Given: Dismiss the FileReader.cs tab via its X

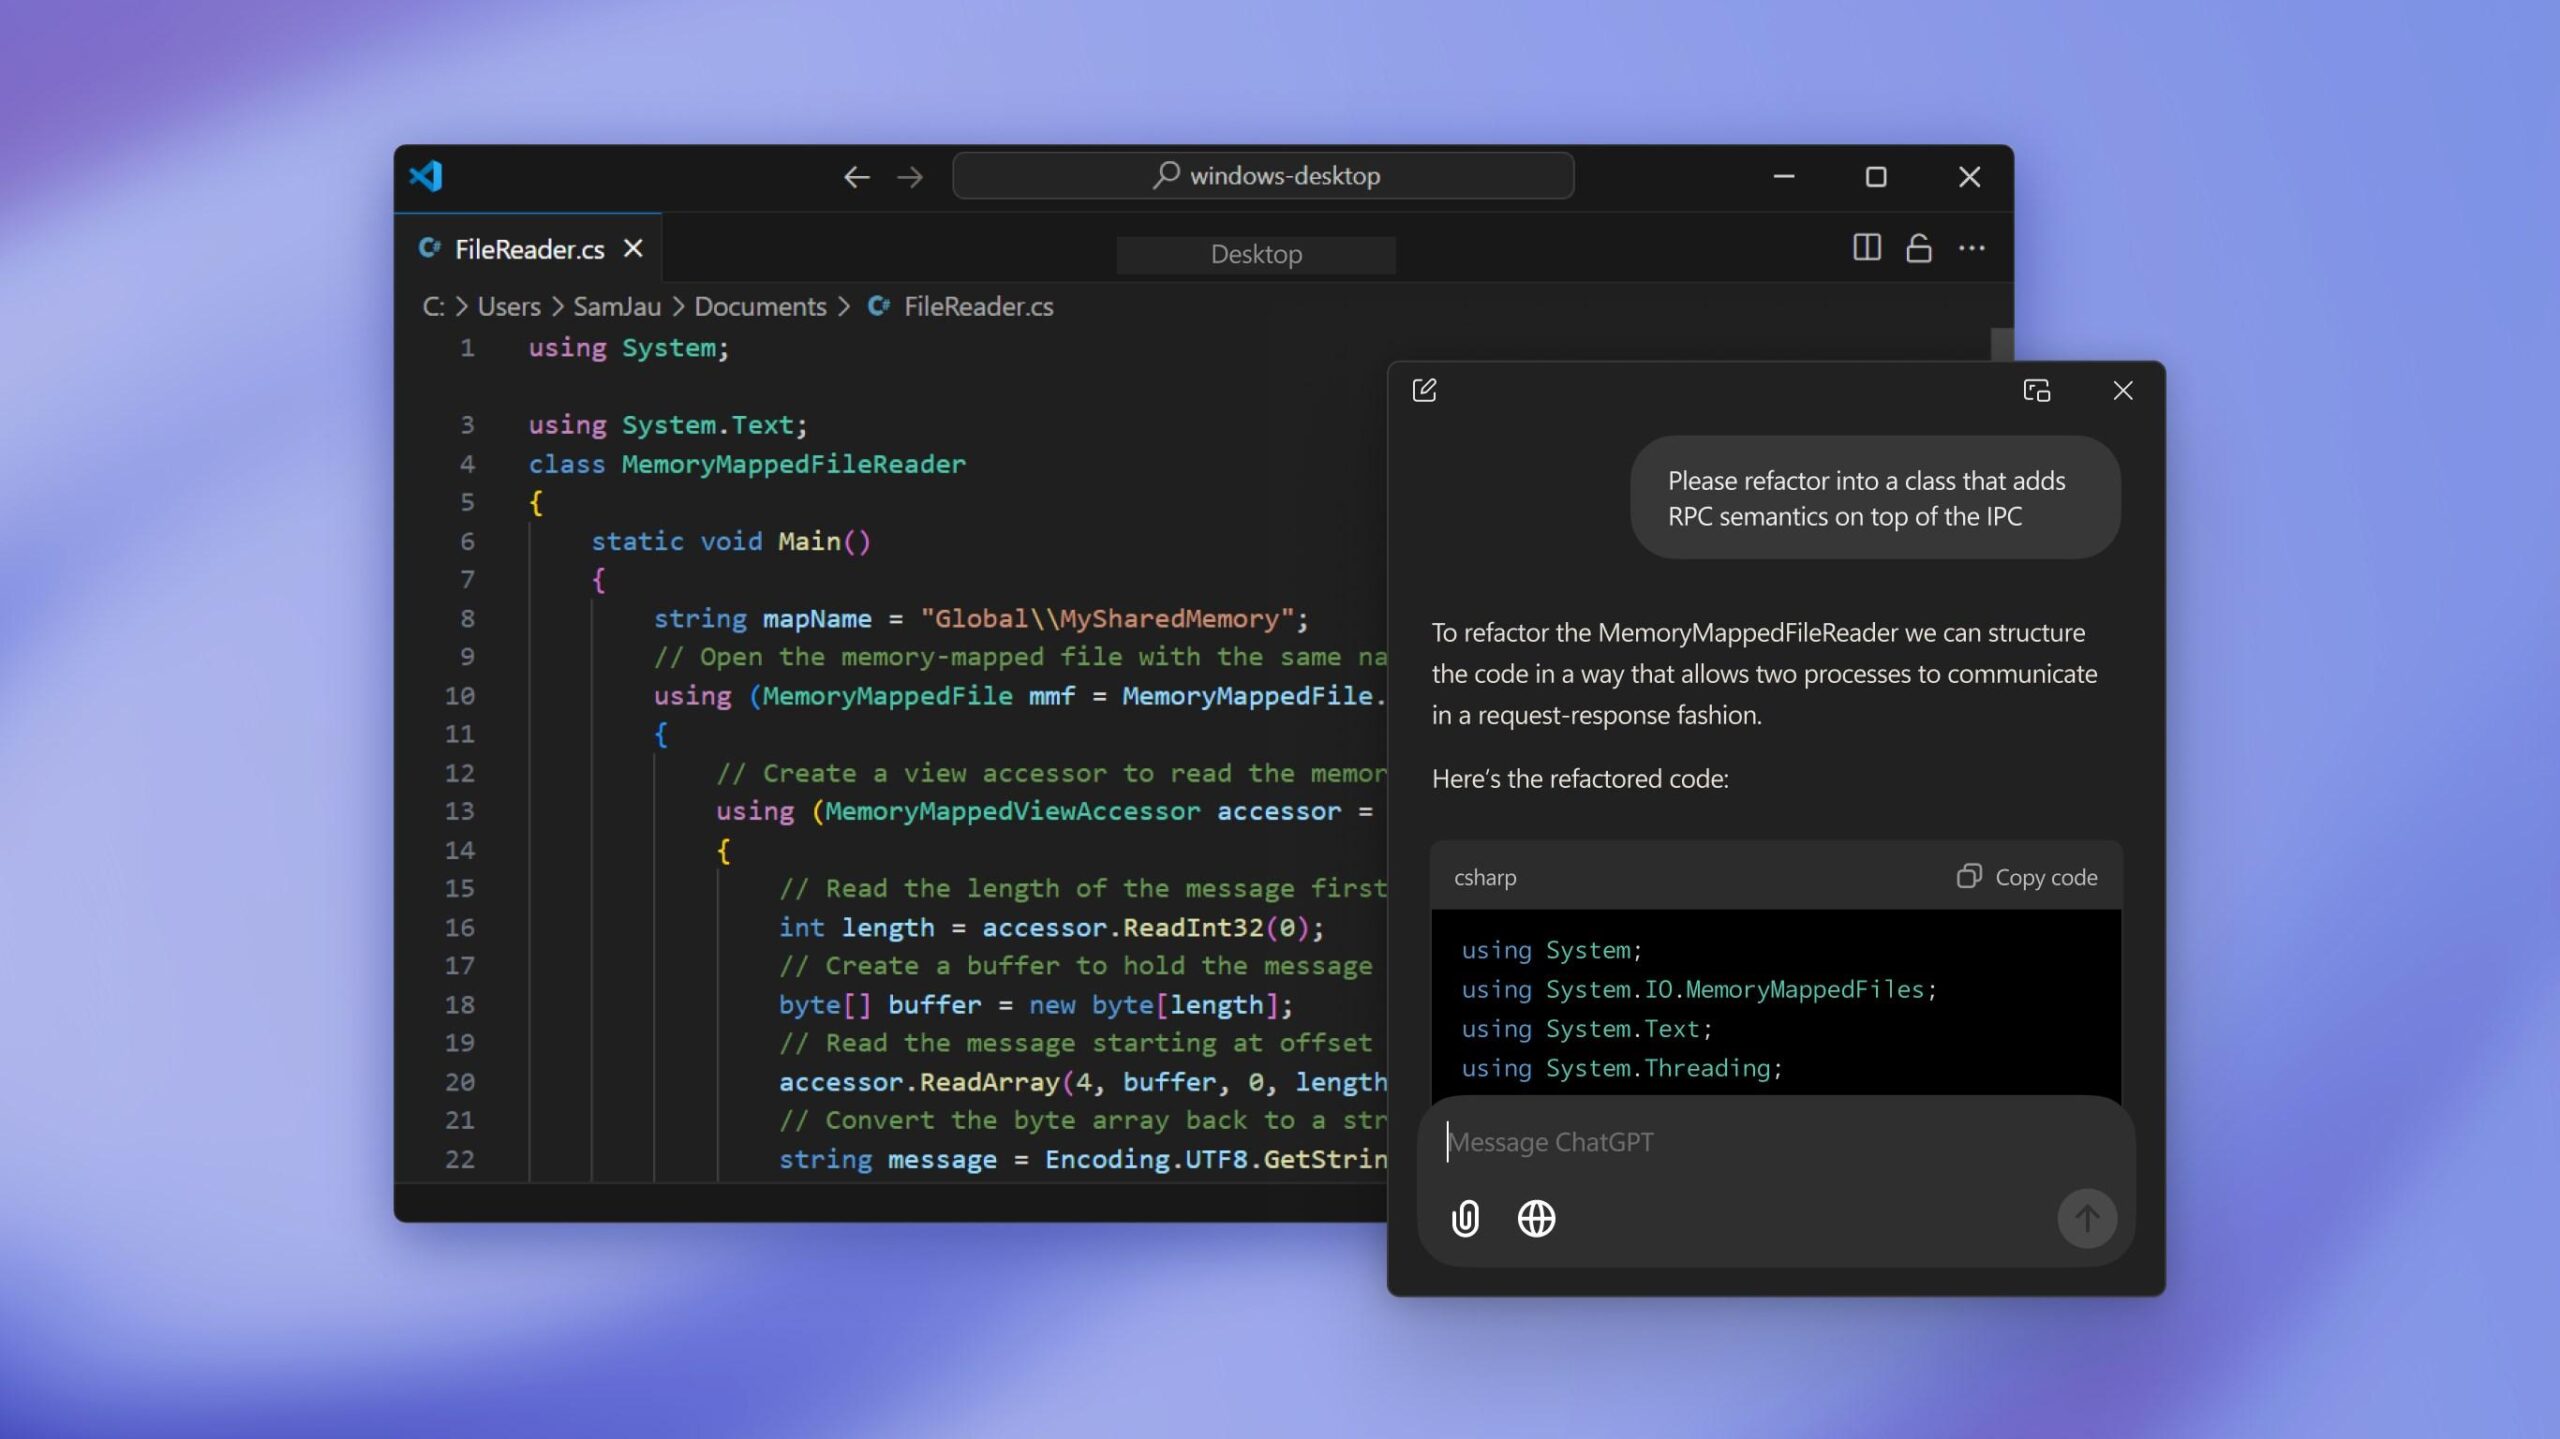Looking at the screenshot, I should tap(634, 248).
